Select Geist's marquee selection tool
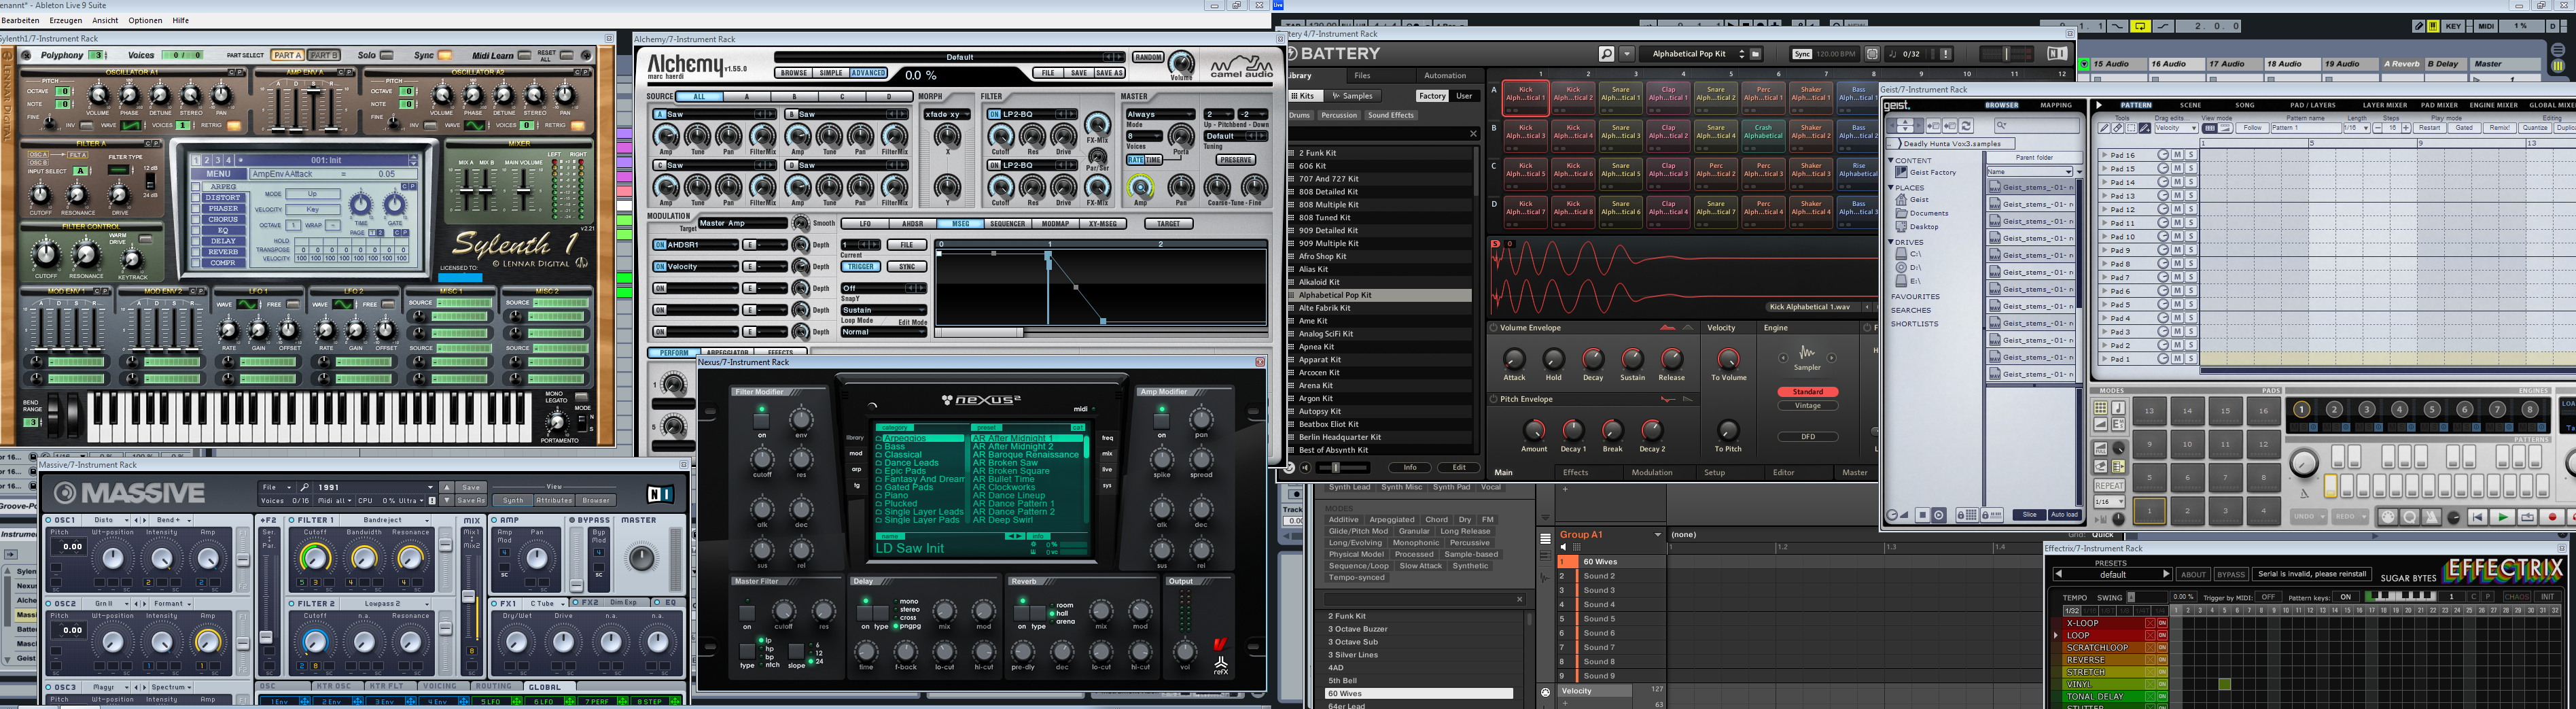 [2131, 128]
